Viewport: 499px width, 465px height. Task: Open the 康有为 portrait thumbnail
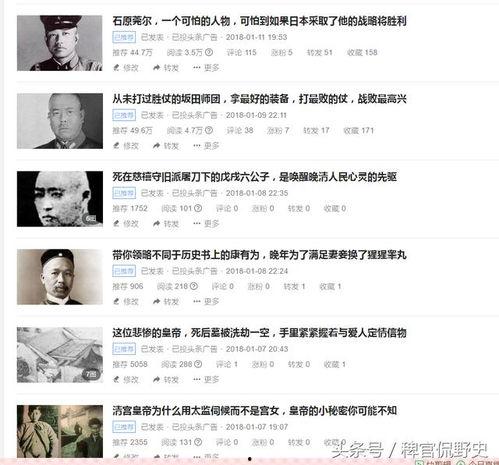pos(60,277)
